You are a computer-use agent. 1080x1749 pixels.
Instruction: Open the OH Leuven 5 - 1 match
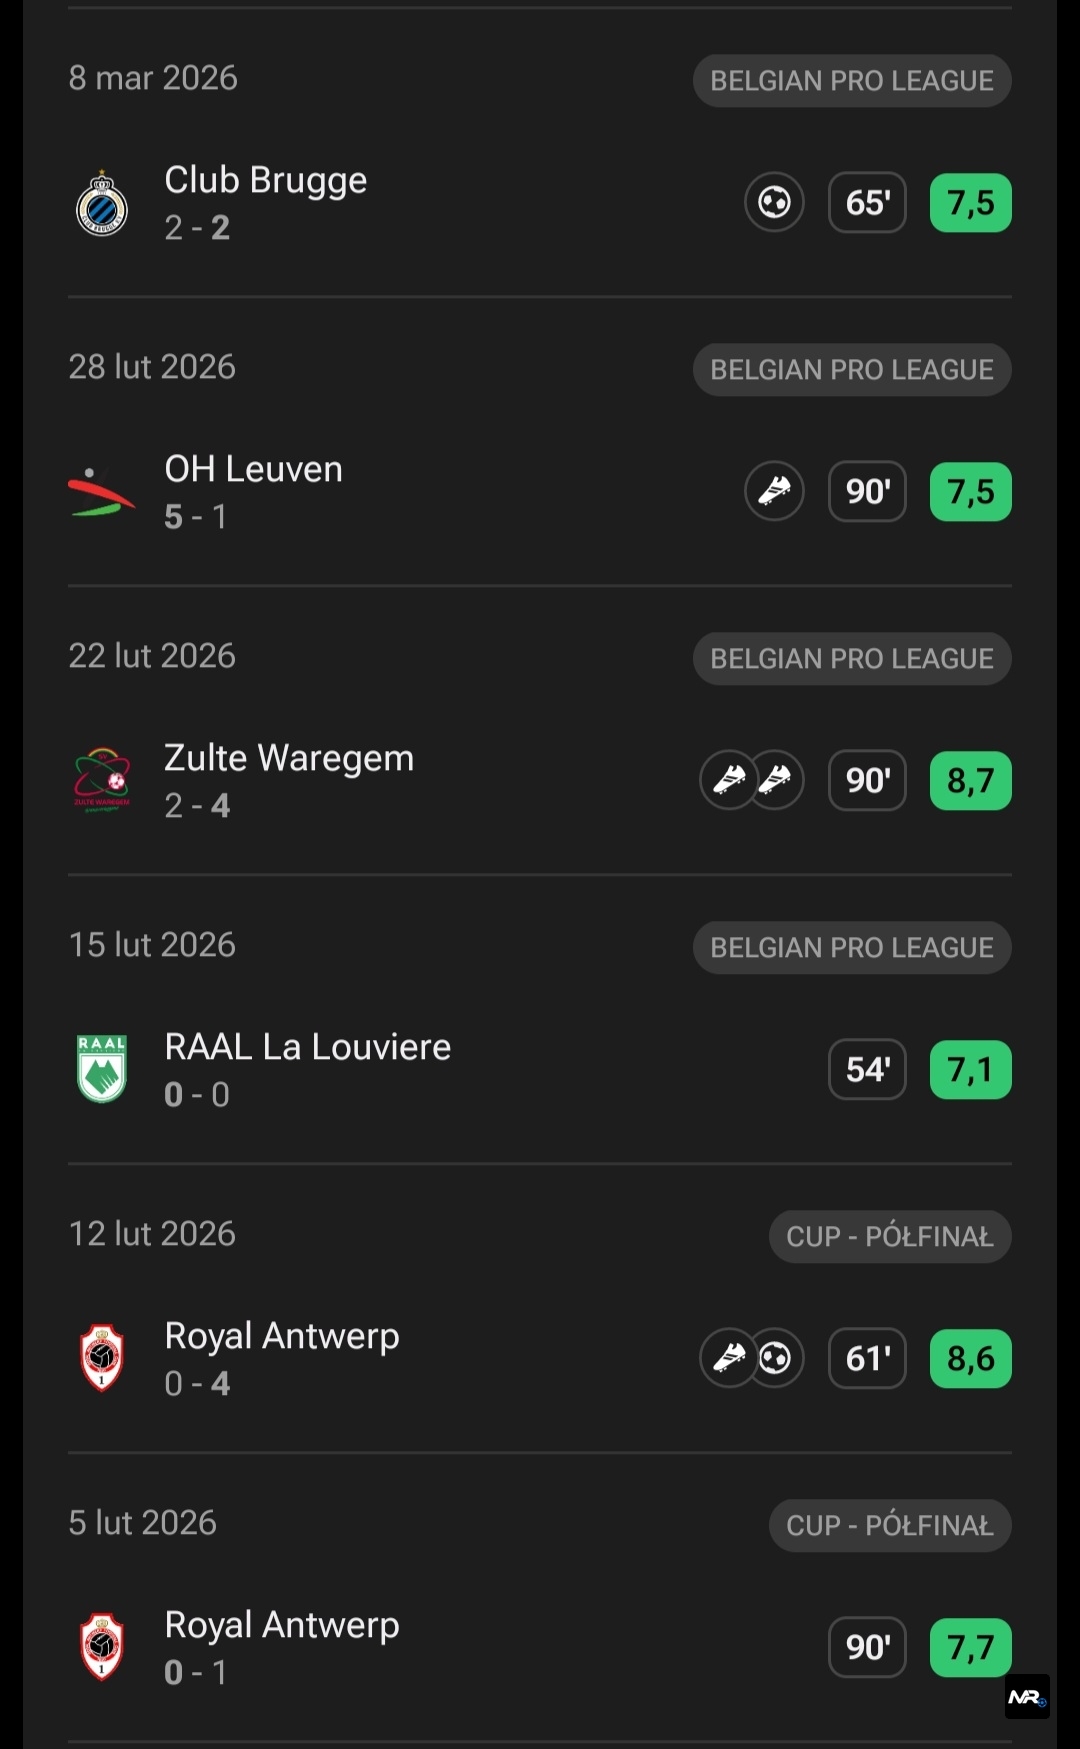[254, 492]
